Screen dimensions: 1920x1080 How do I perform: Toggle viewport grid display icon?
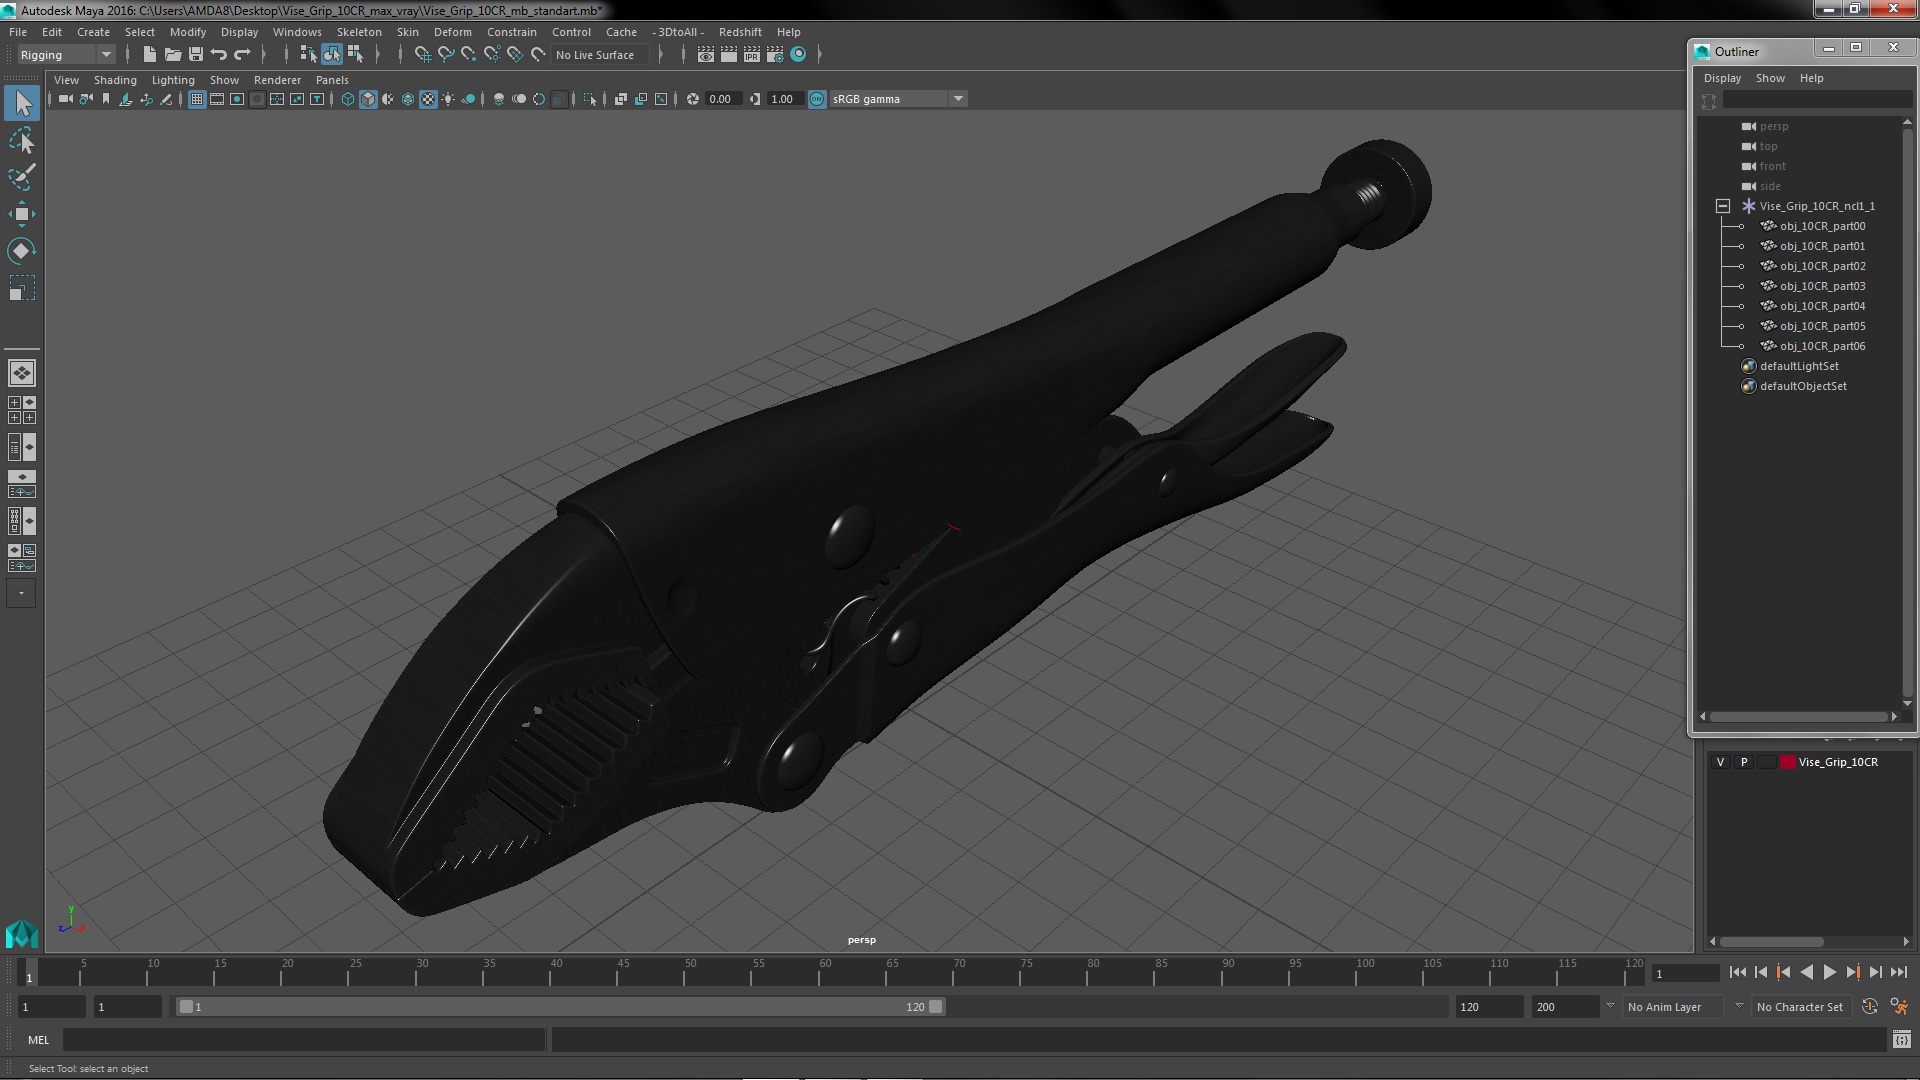click(197, 99)
